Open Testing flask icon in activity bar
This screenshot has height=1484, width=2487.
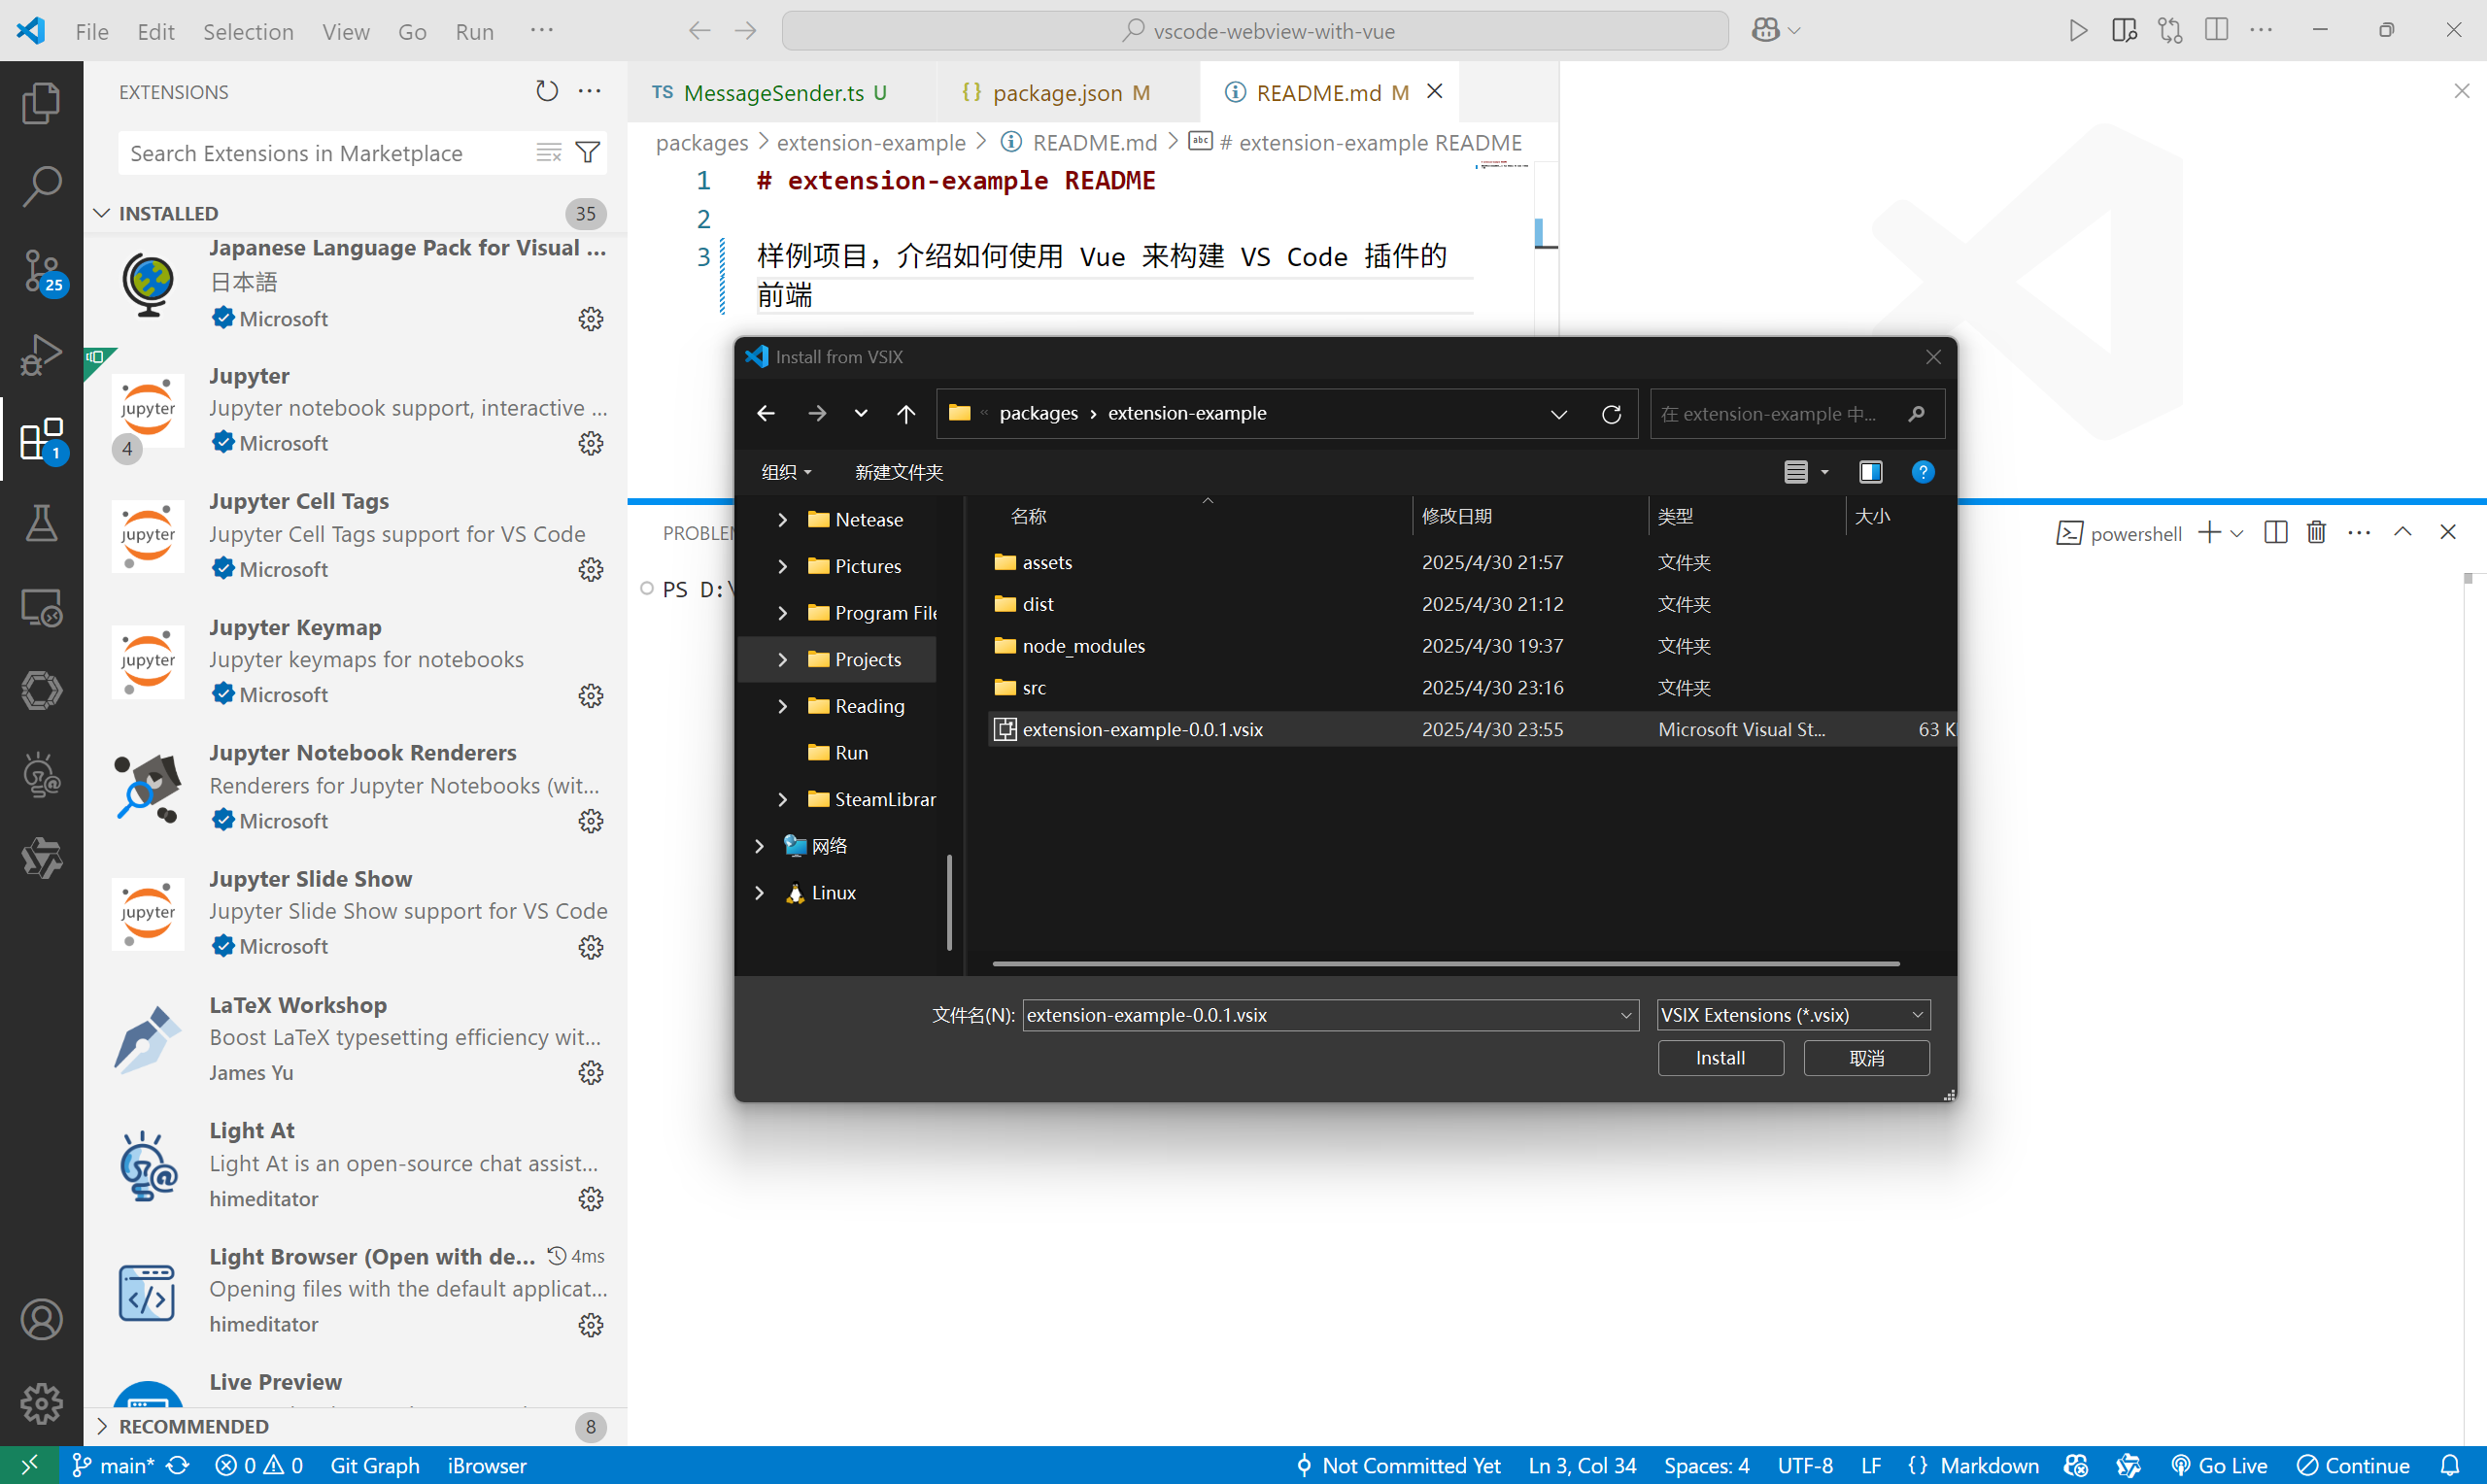41,522
